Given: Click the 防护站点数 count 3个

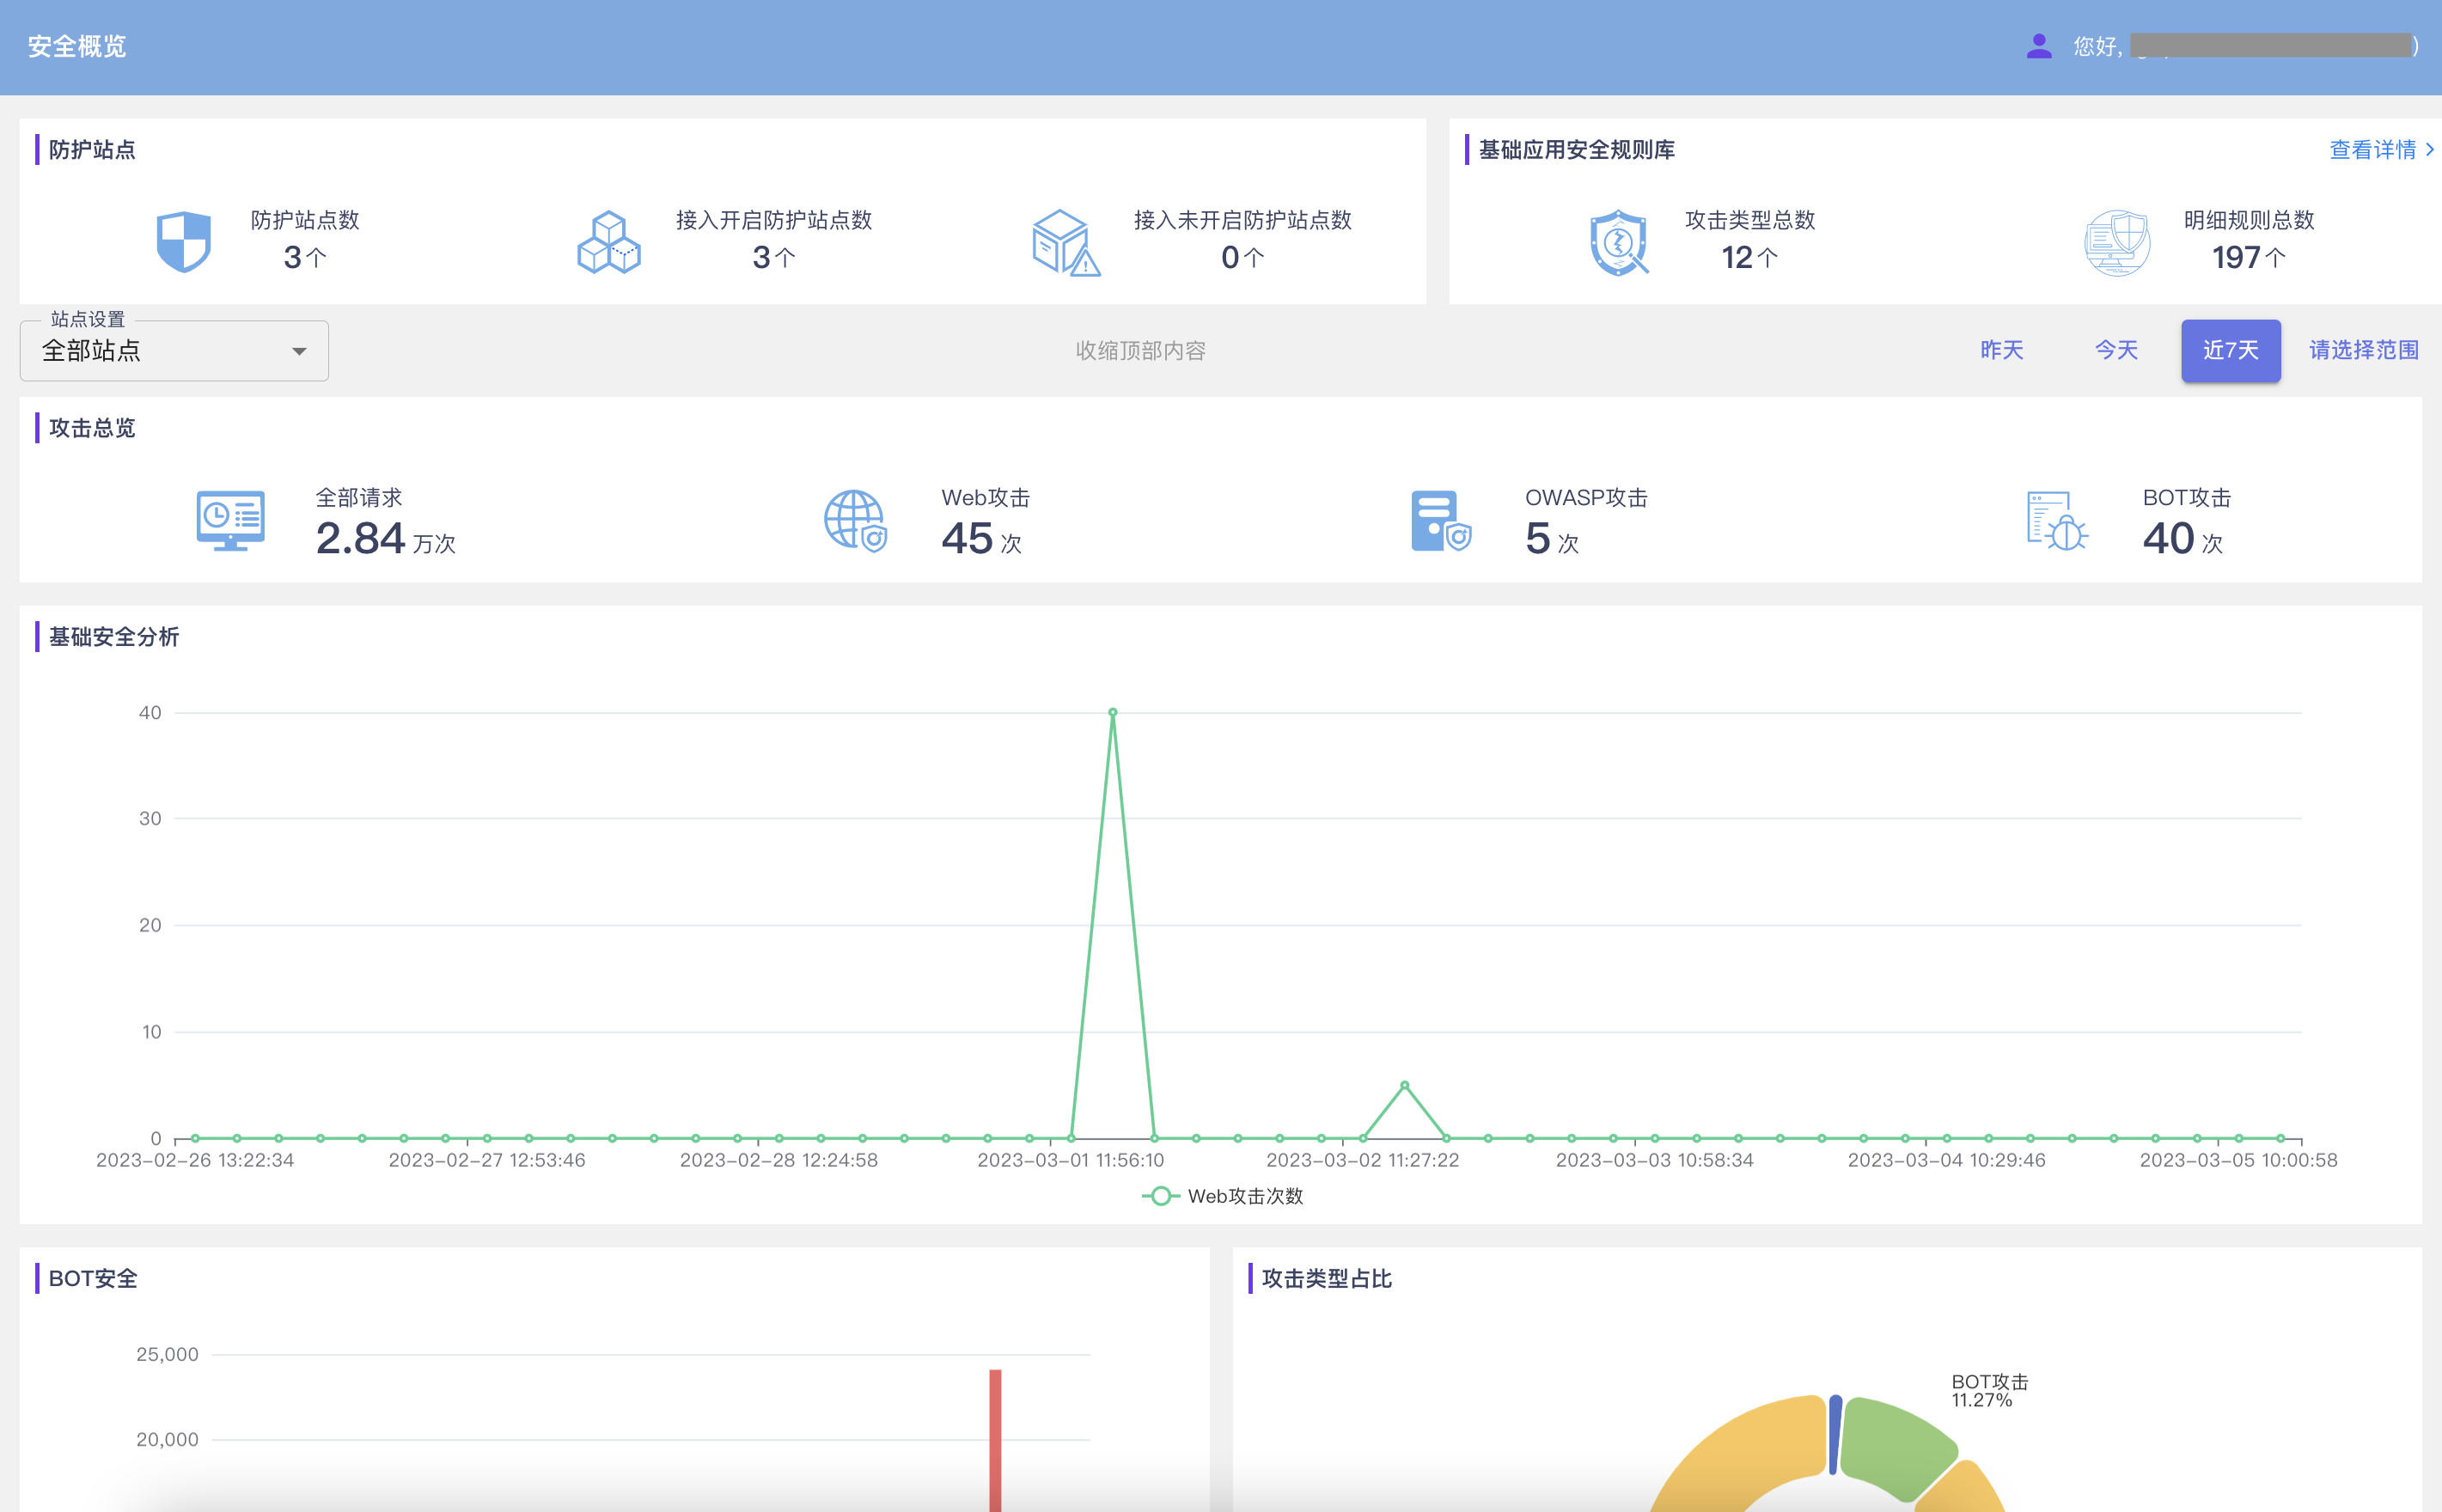Looking at the screenshot, I should (x=305, y=257).
